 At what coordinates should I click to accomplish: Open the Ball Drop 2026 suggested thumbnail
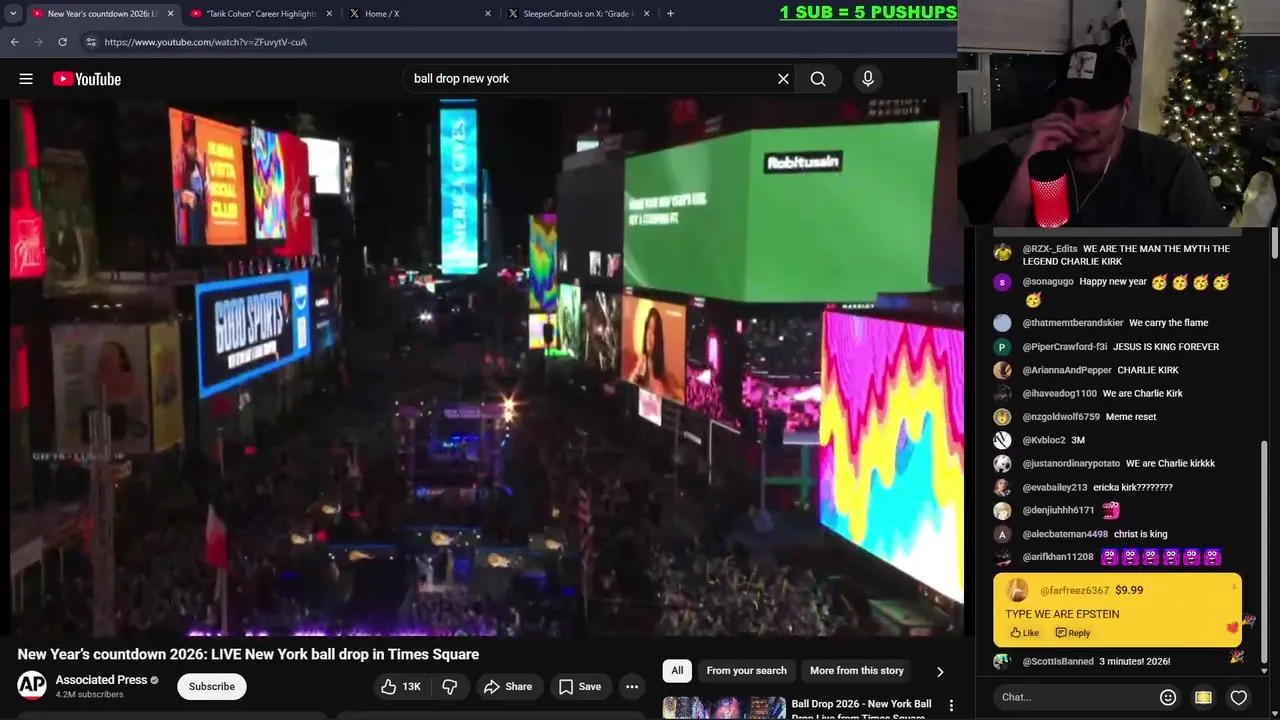(725, 708)
